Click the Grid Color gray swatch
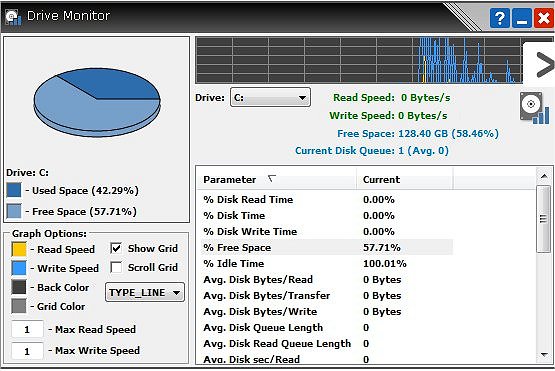 coord(19,306)
